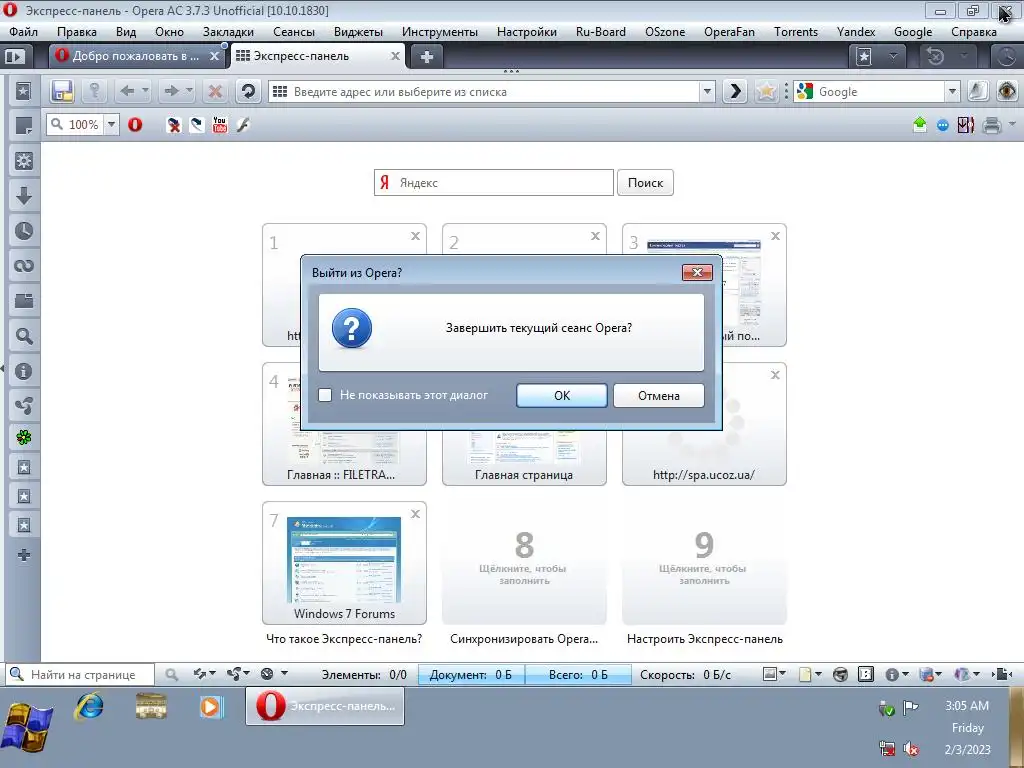This screenshot has width=1024, height=768.
Task: Click the Яндекс search input field
Action: (494, 183)
